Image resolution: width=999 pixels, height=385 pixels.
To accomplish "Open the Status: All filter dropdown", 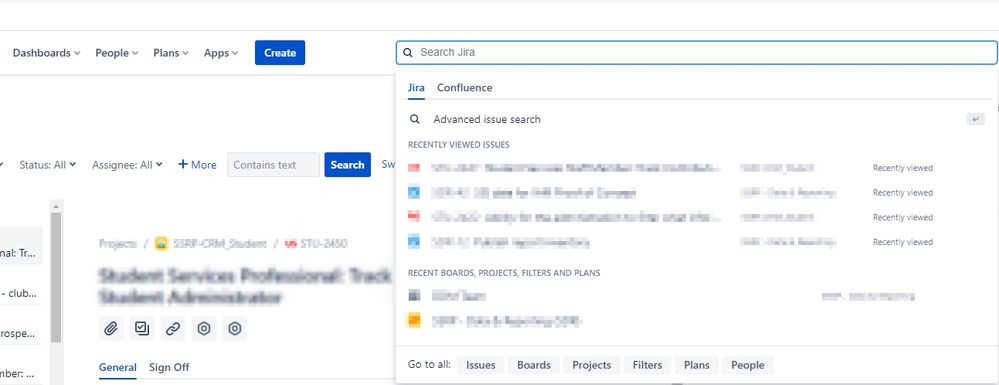I will click(x=48, y=164).
